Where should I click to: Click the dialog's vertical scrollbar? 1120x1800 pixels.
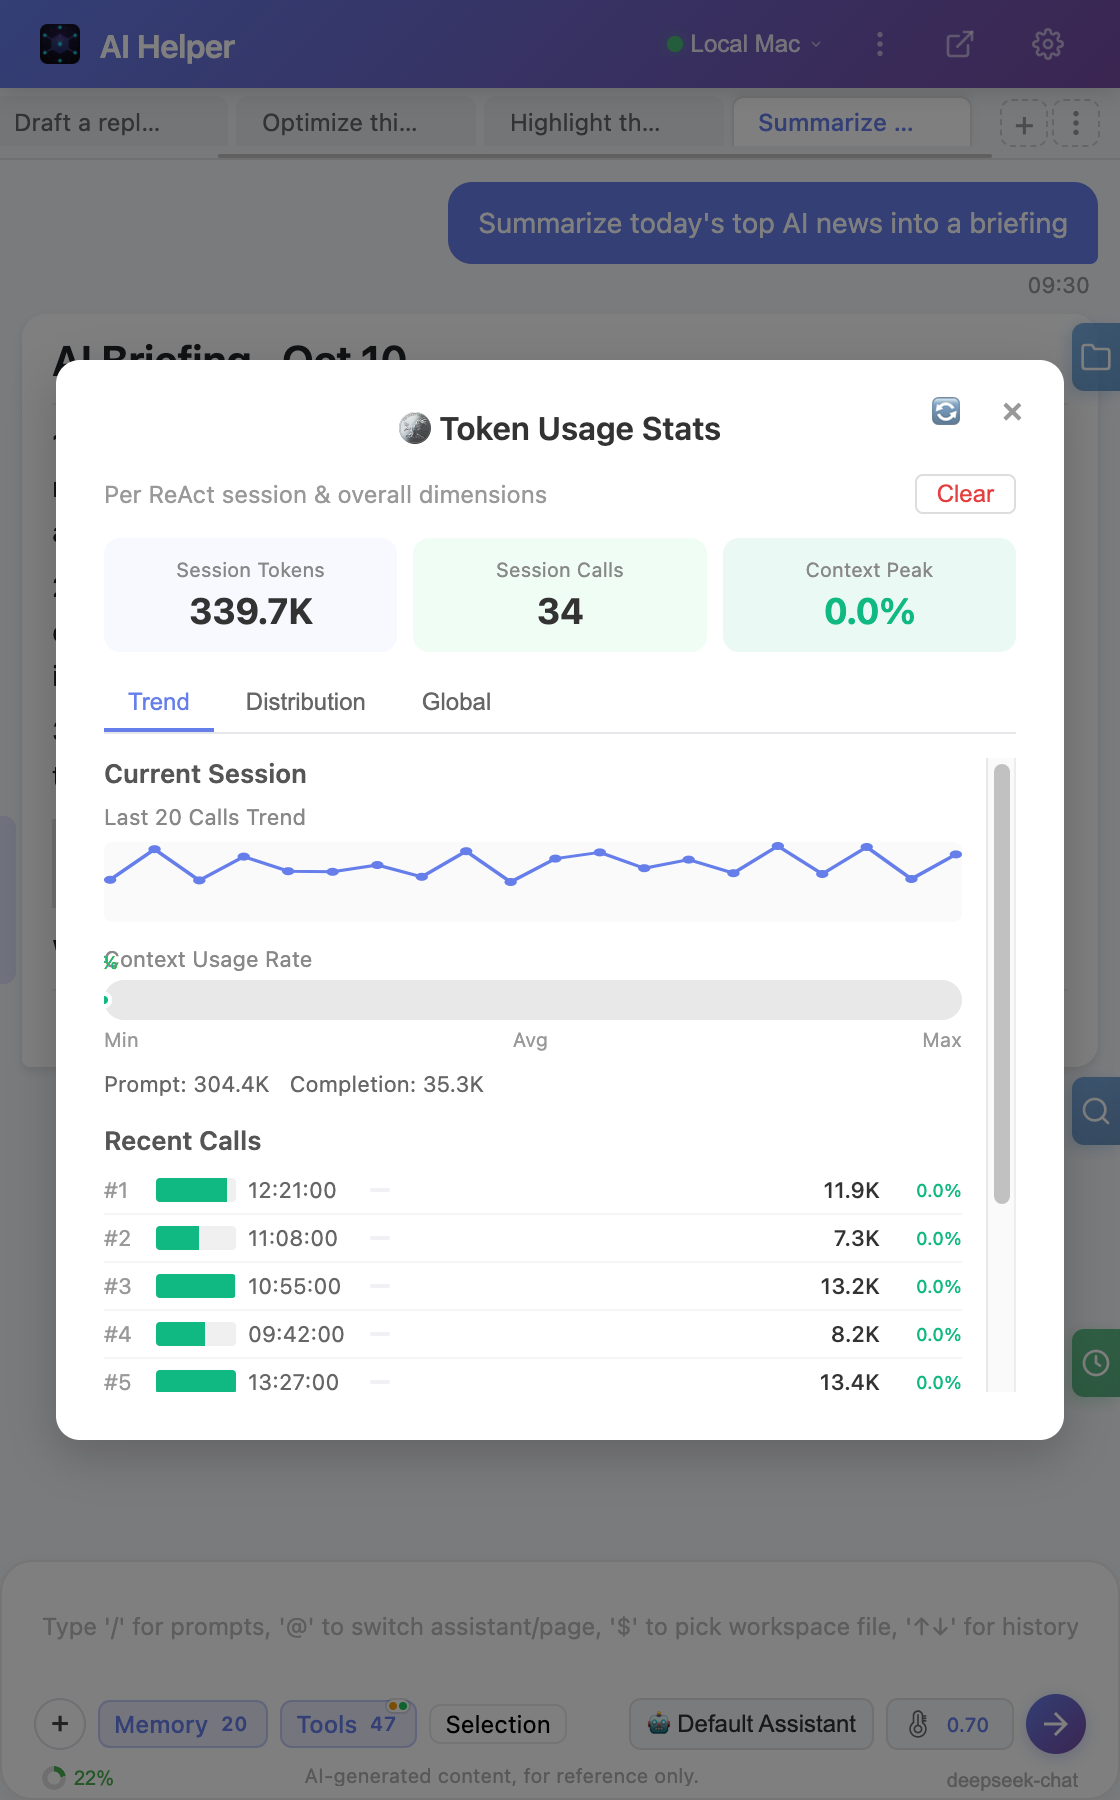(x=1002, y=982)
